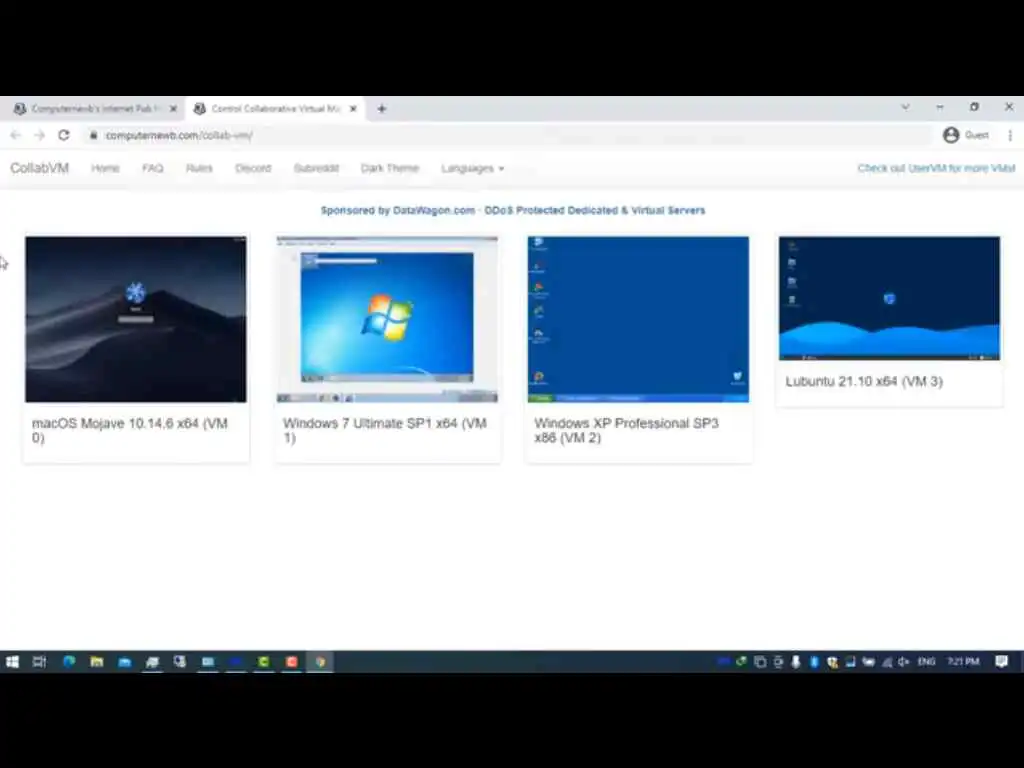The height and width of the screenshot is (768, 1024).
Task: Open the DataWagon.com sponsor link
Action: tap(513, 210)
